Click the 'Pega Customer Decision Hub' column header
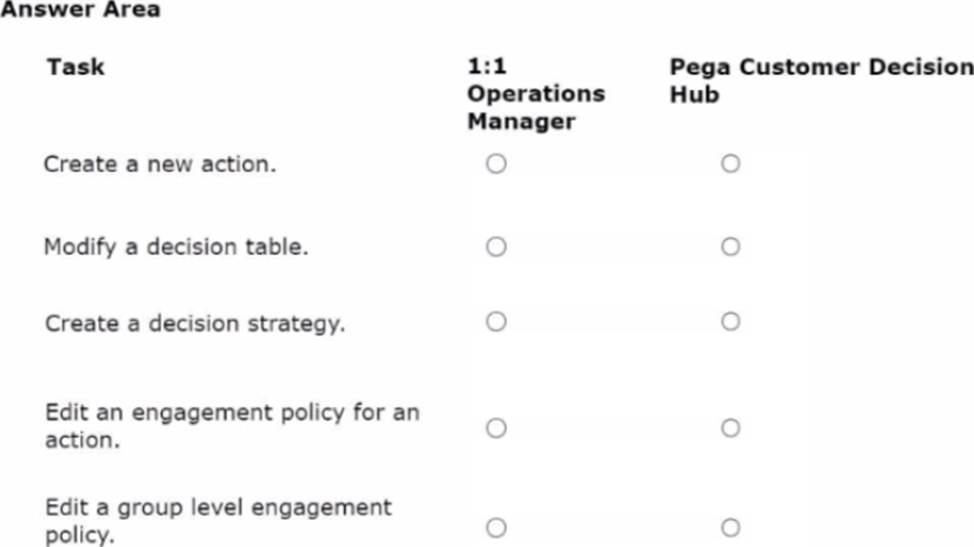Viewport: 974px width, 547px height. 820,80
